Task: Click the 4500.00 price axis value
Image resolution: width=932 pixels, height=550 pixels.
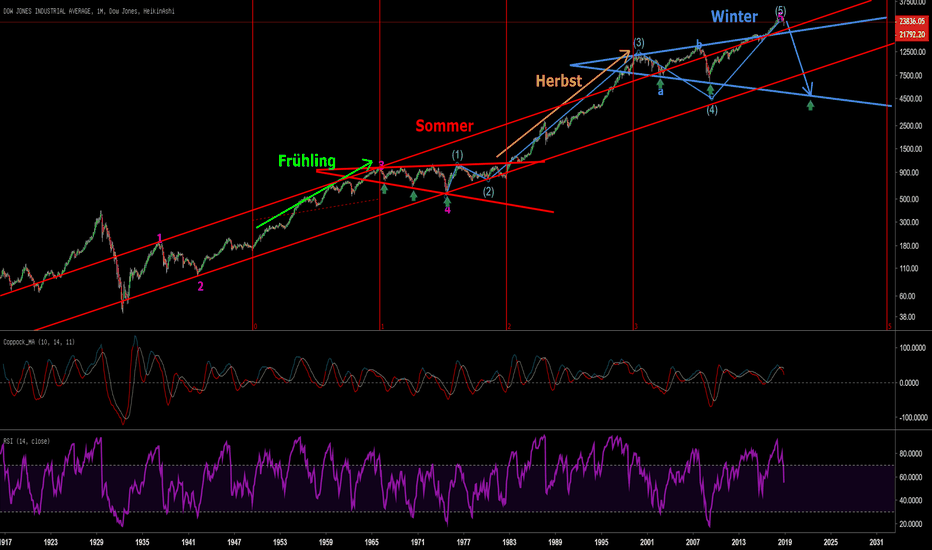Action: click(x=911, y=99)
